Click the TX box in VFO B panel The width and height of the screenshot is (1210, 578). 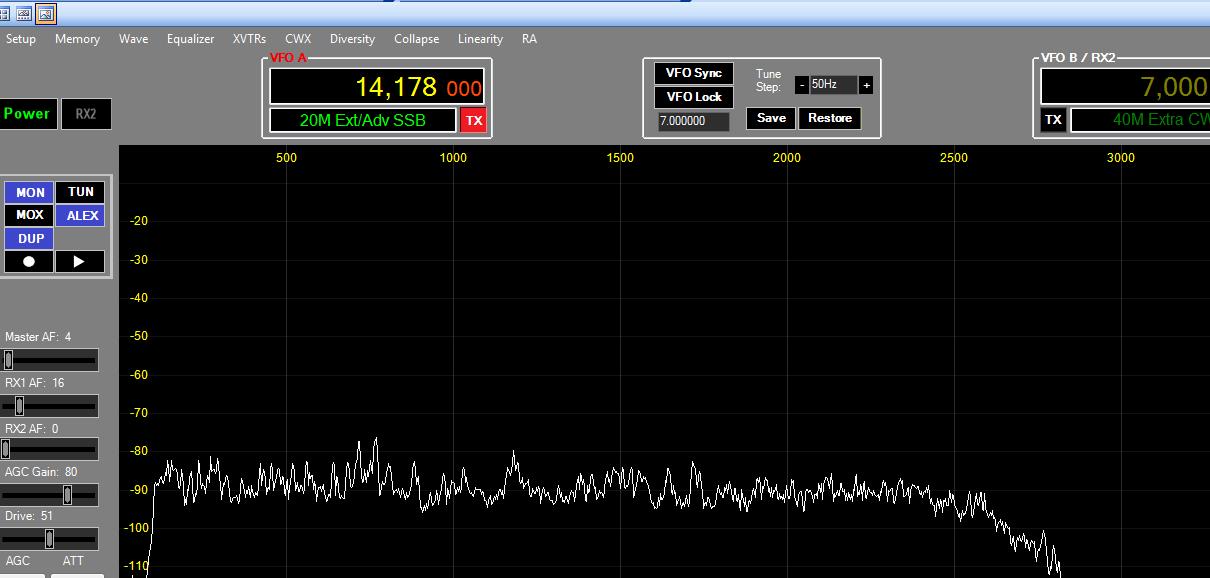point(1053,121)
